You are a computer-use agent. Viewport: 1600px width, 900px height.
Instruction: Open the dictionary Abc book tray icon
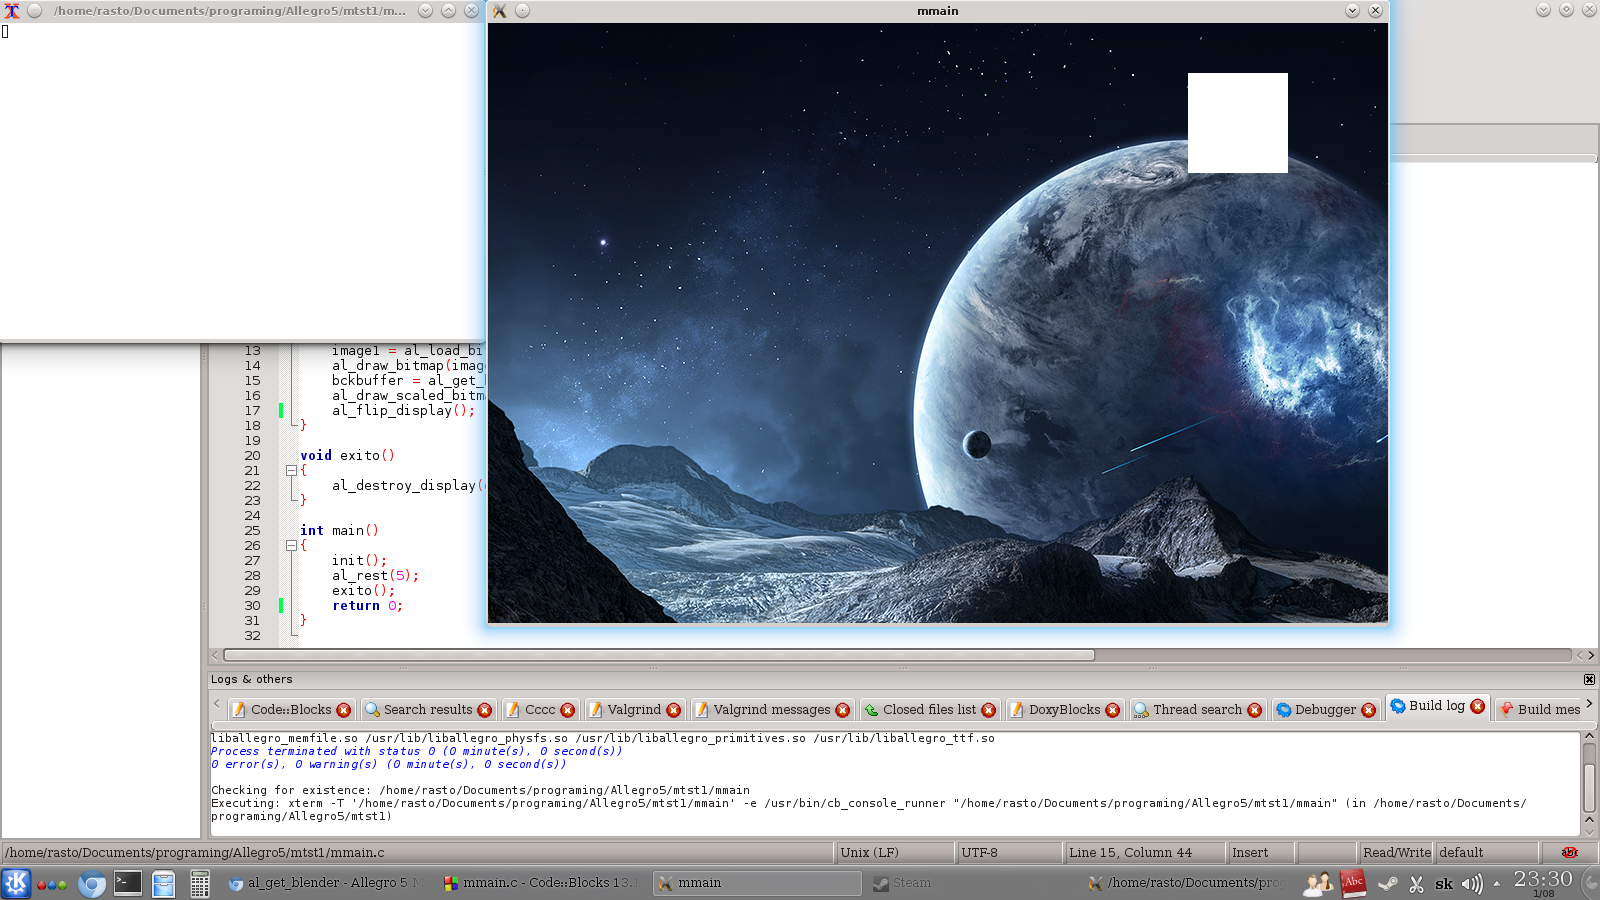[x=1352, y=883]
